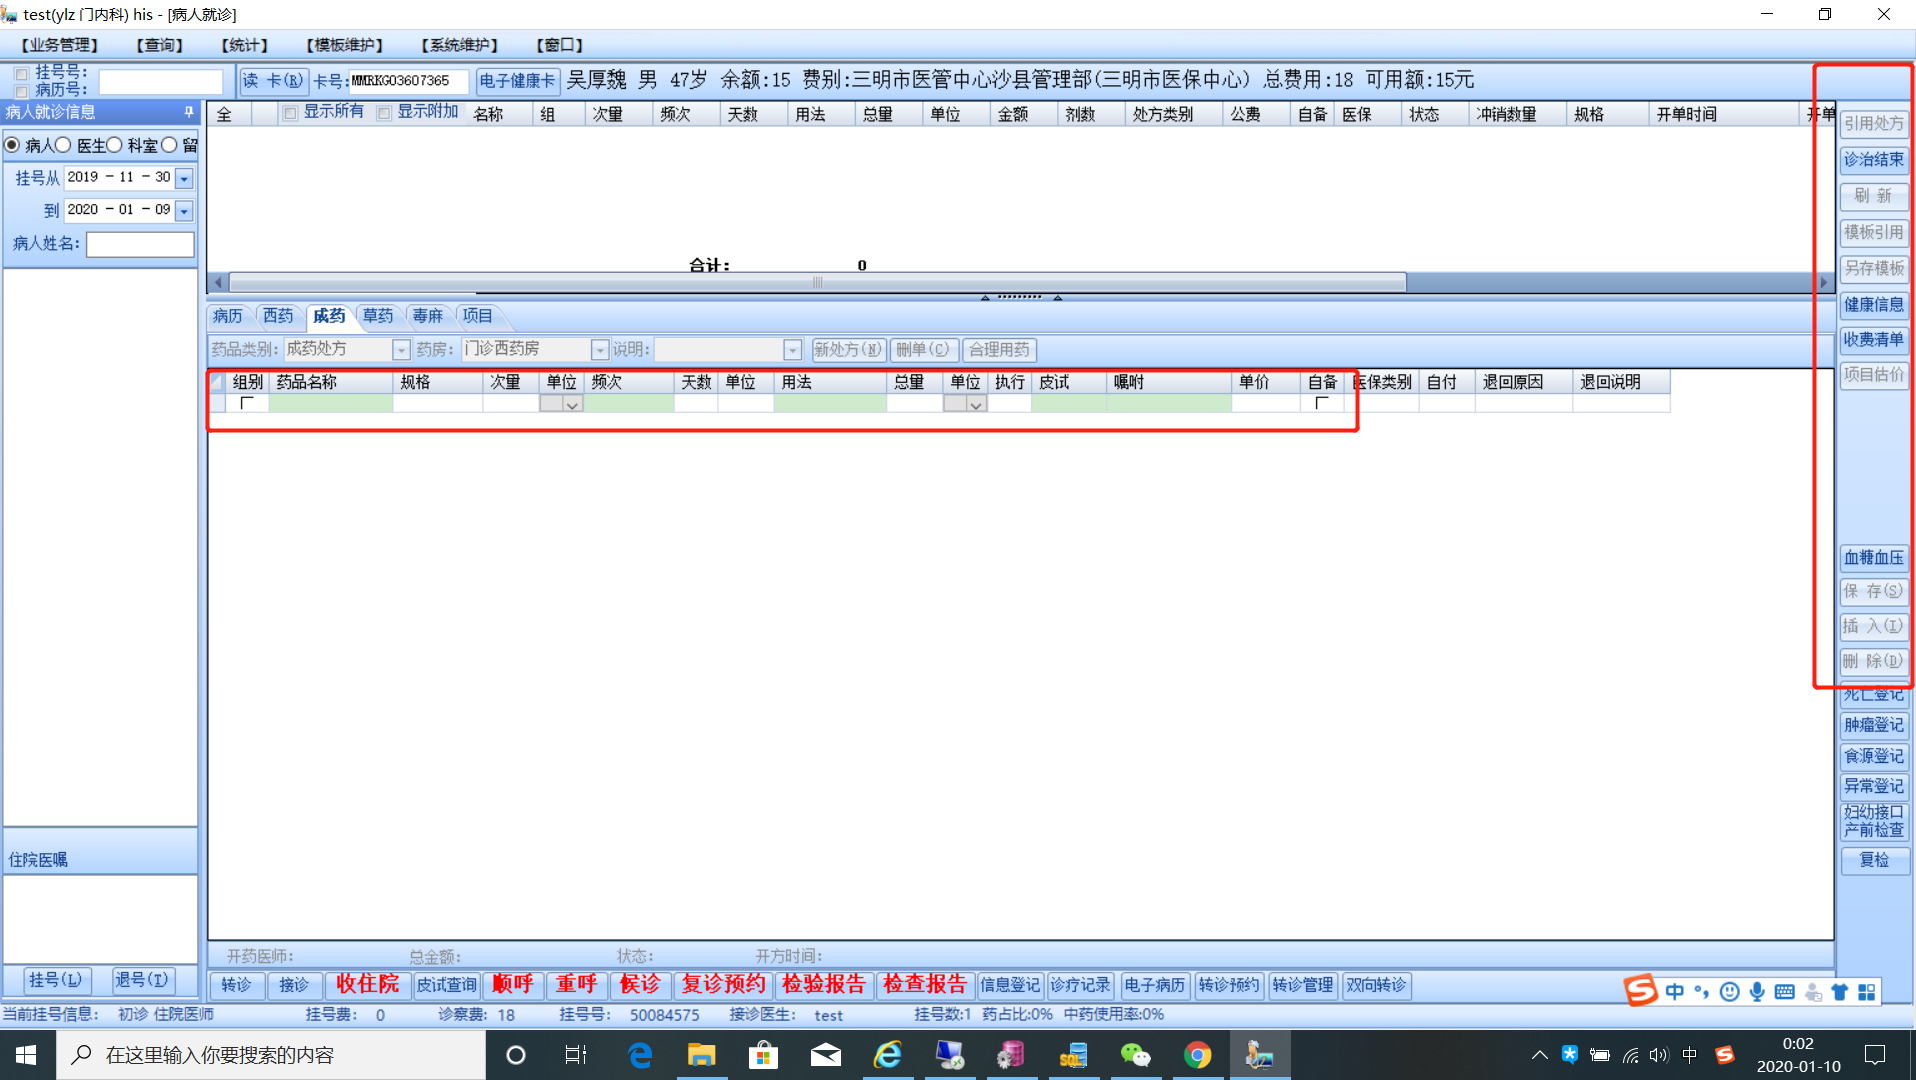The width and height of the screenshot is (1916, 1080).
Task: Open the 系统维护 menu
Action: click(460, 45)
